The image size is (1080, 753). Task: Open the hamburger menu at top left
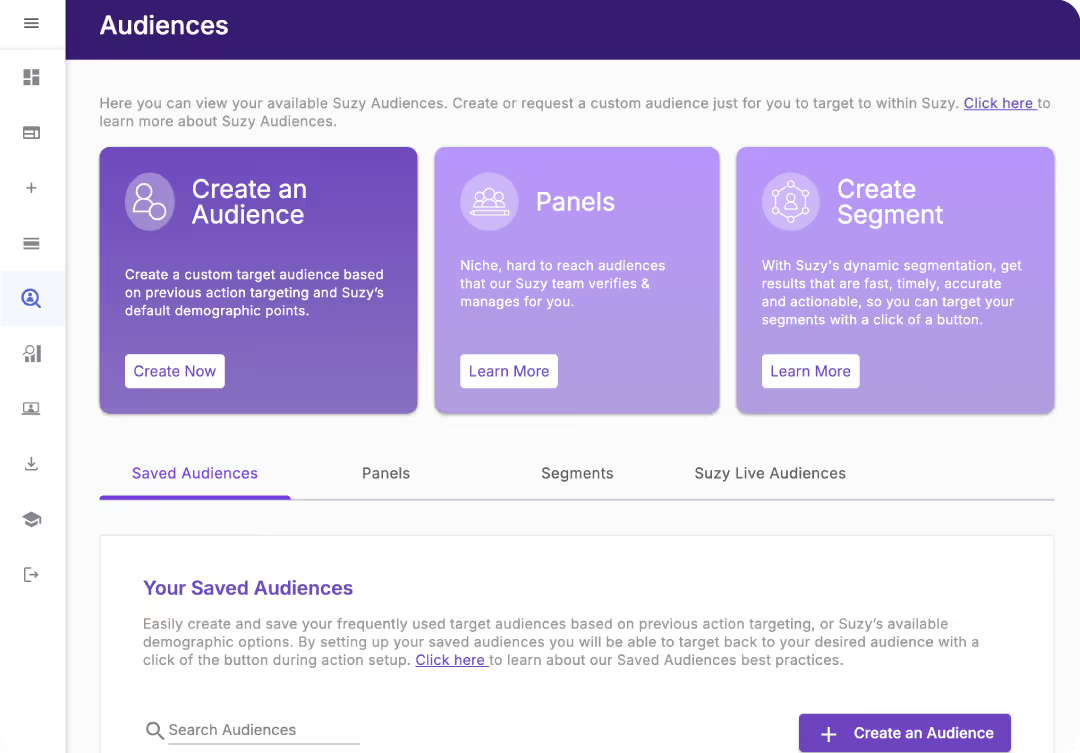tap(31, 22)
